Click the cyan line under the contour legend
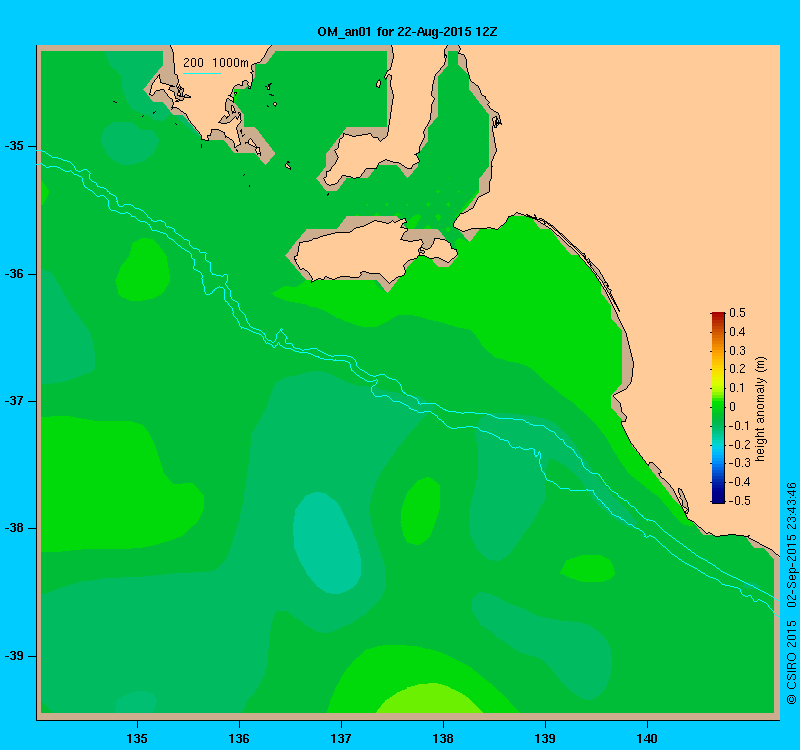 202,73
